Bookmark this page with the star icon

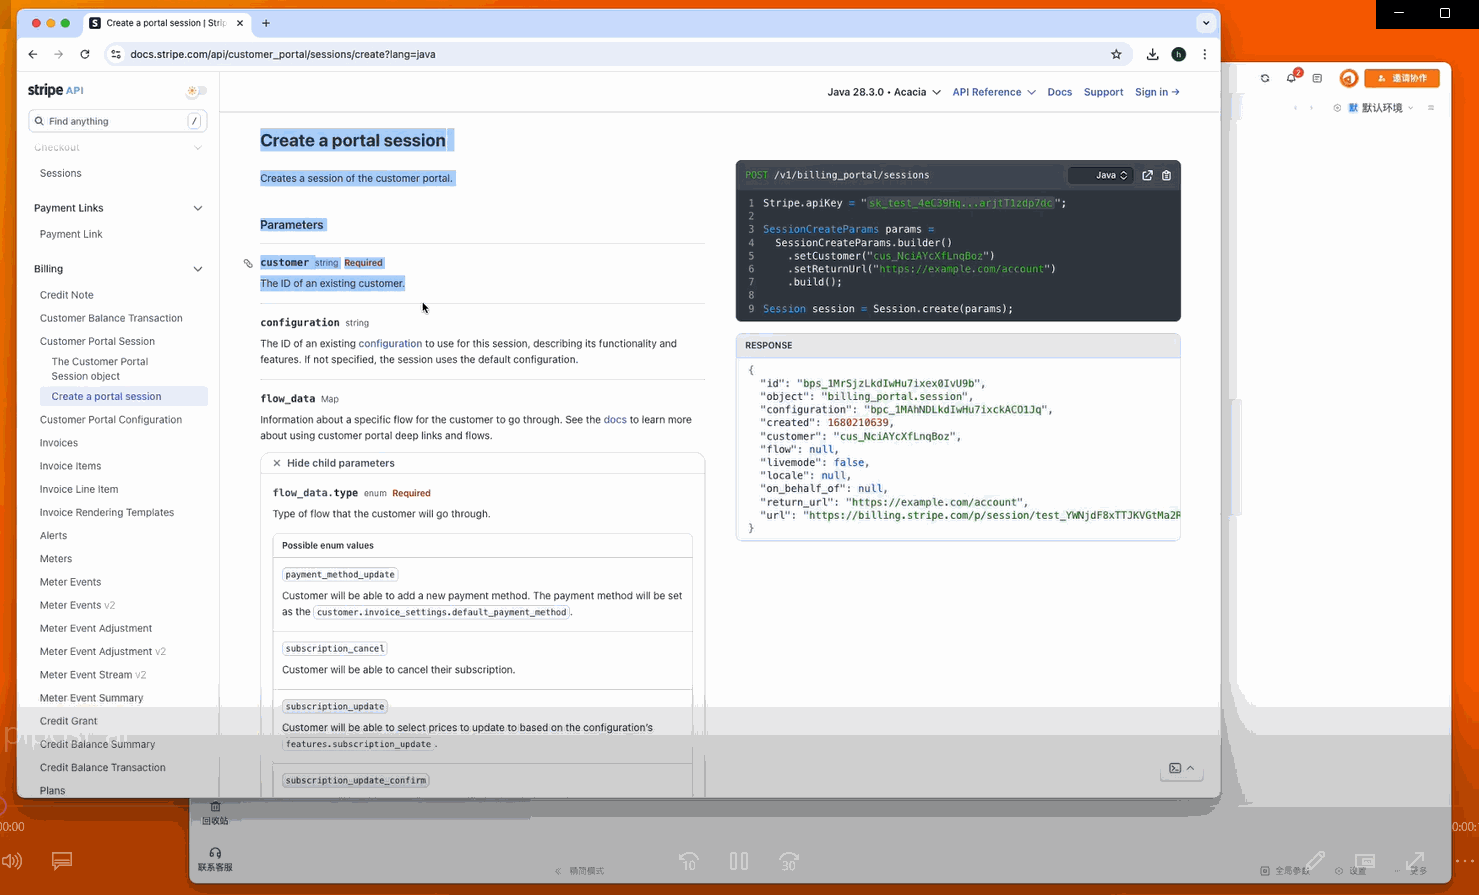coord(1116,54)
